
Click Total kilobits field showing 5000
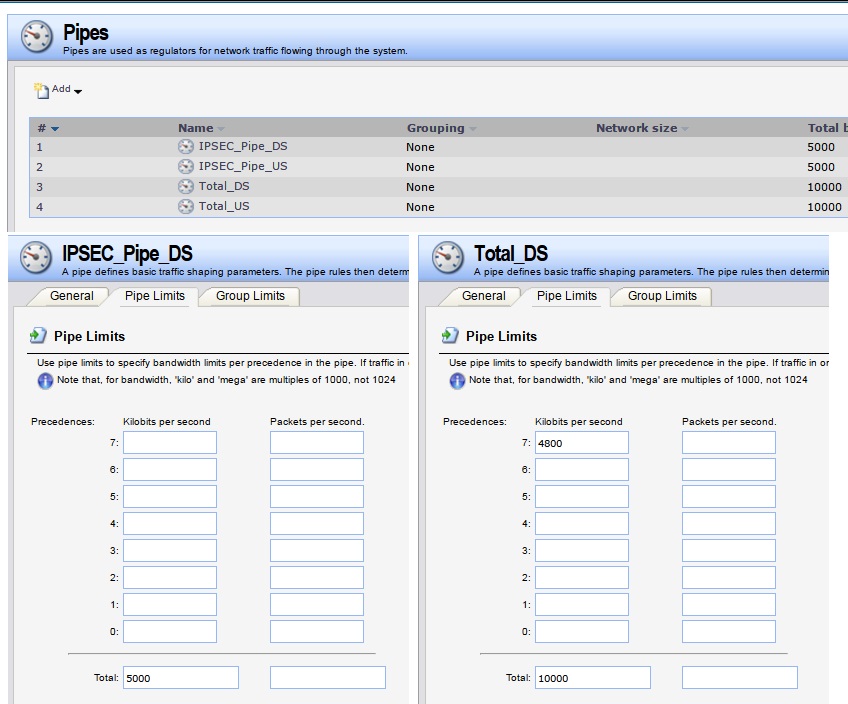180,678
